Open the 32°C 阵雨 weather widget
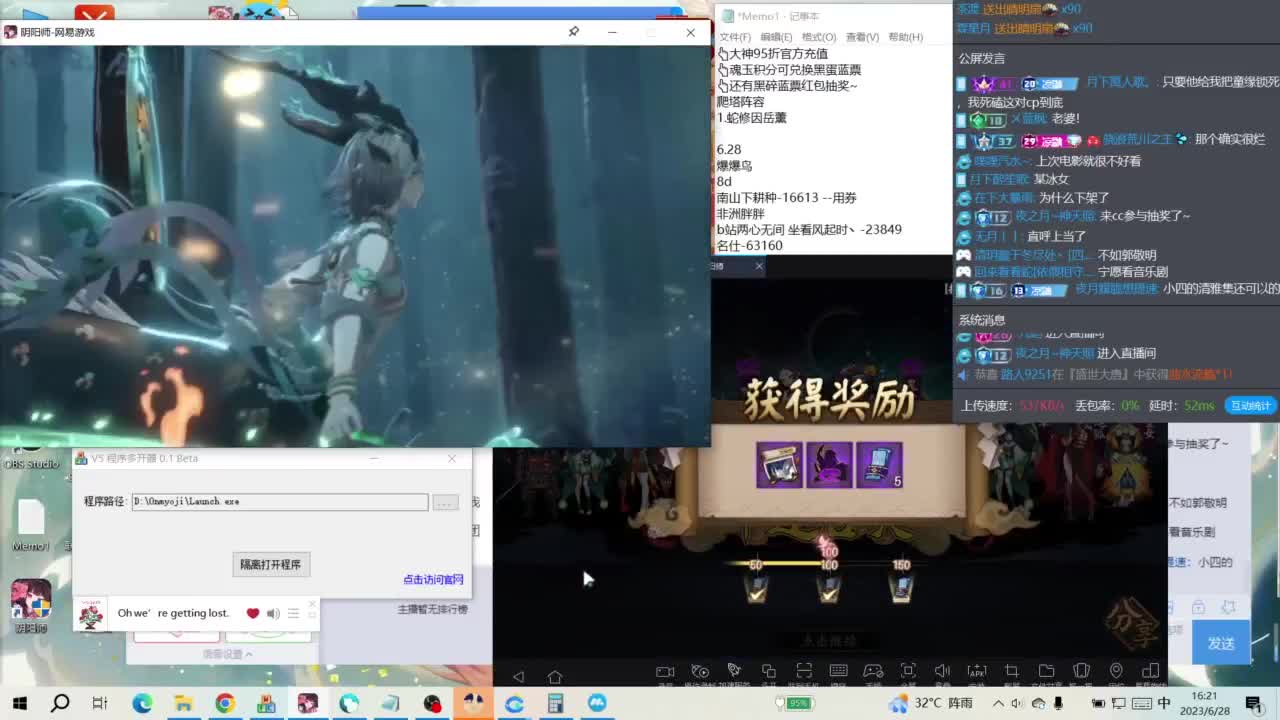The height and width of the screenshot is (720, 1280). pos(930,703)
